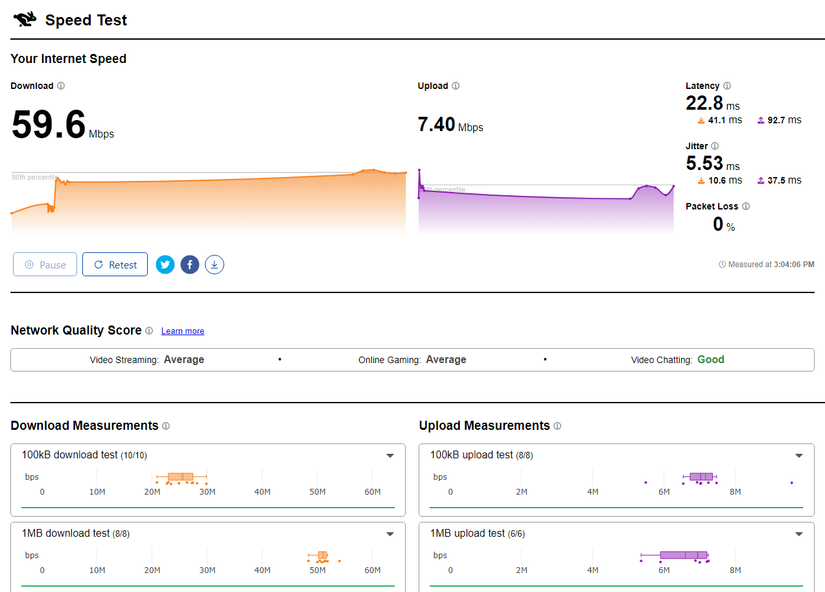The height and width of the screenshot is (592, 825).
Task: Open the Learn more link
Action: point(182,331)
